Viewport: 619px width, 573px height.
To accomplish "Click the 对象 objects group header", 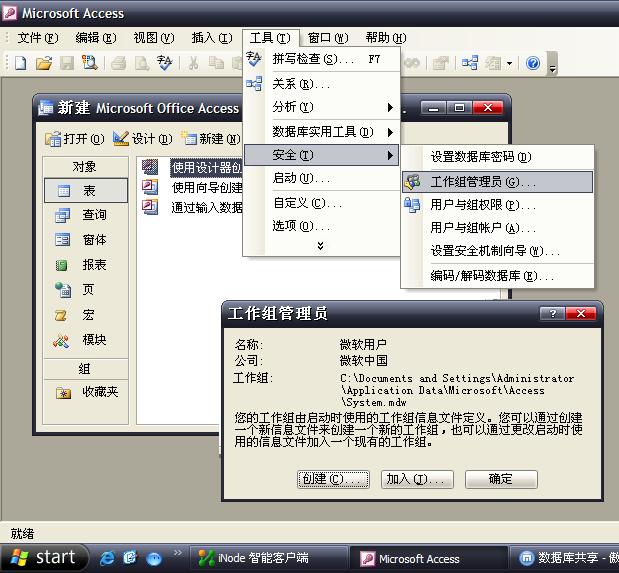I will [86, 167].
